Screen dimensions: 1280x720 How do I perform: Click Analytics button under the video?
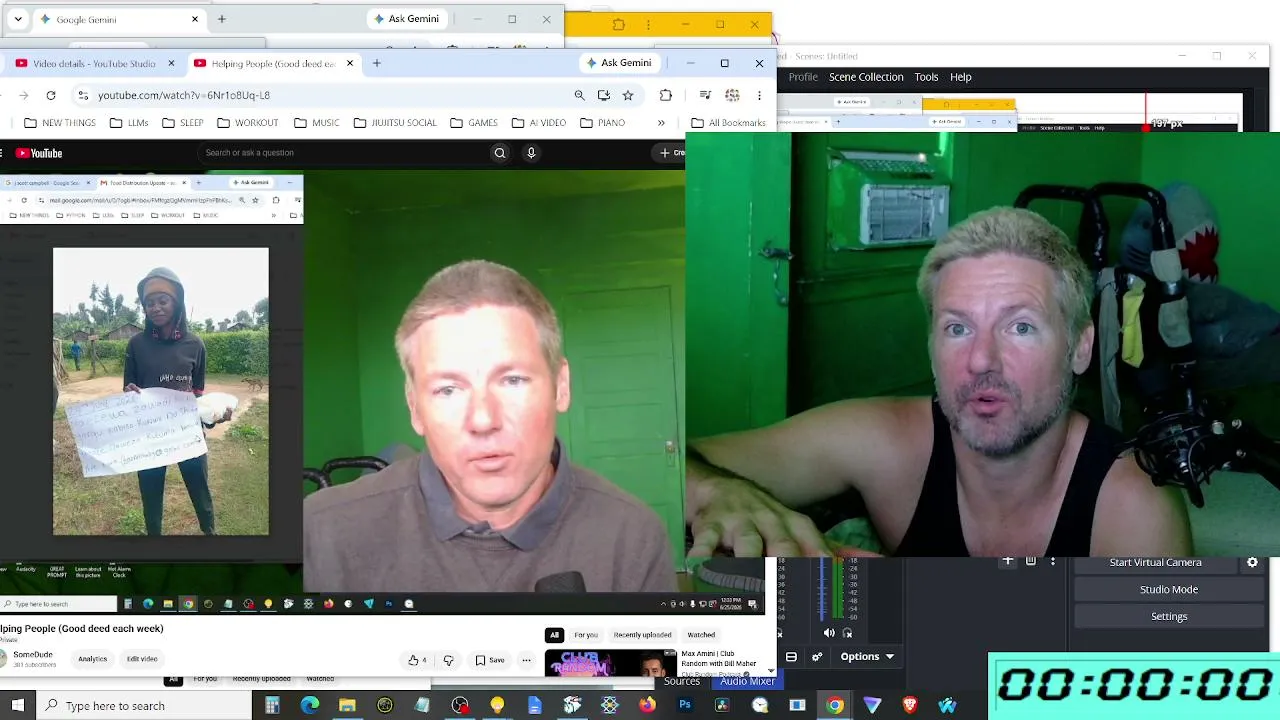tap(93, 659)
